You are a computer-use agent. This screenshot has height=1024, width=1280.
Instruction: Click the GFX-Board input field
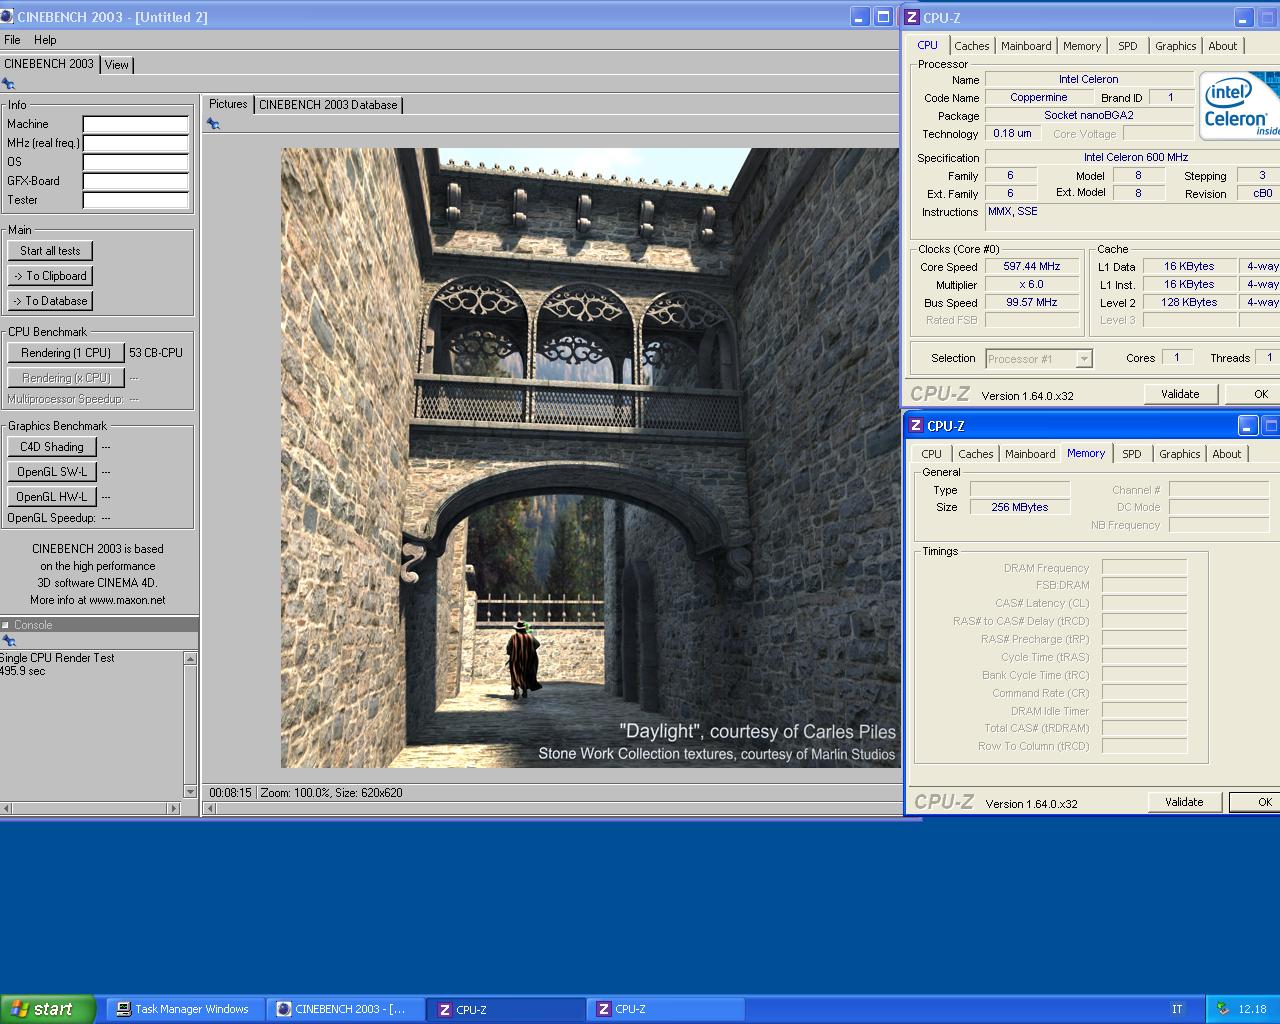(136, 181)
